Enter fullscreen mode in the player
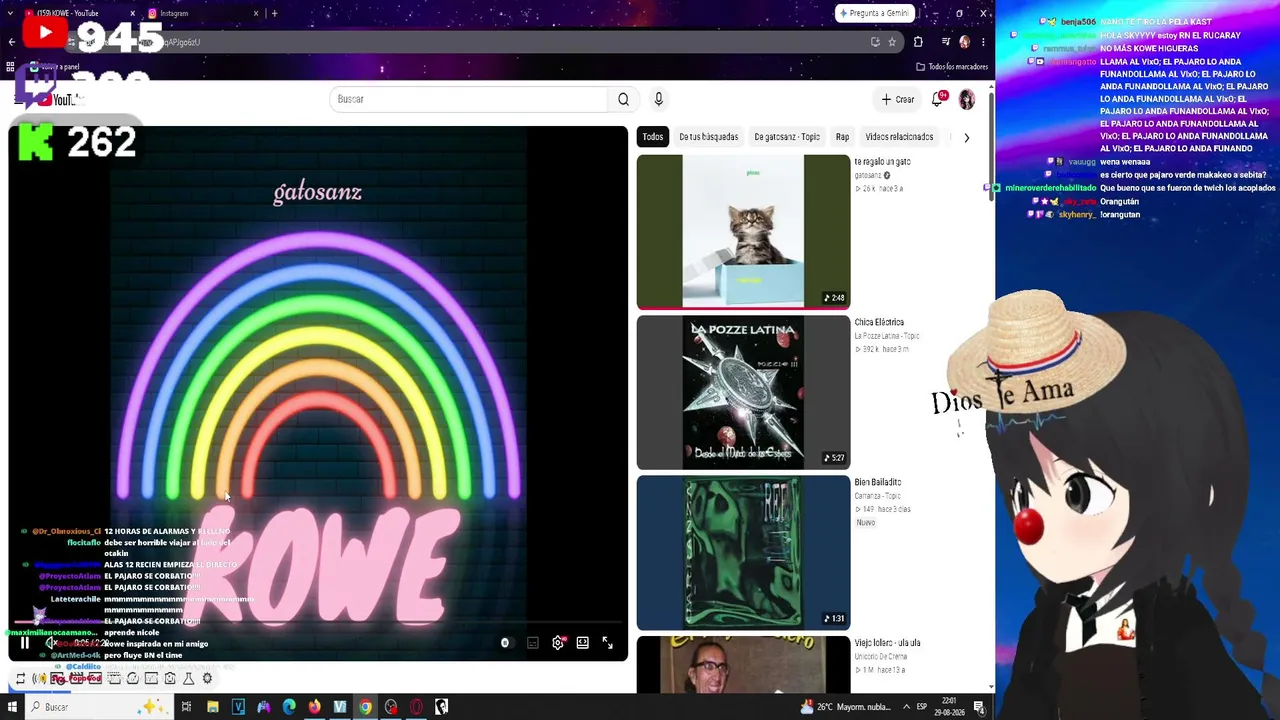1280x720 pixels. click(x=607, y=643)
